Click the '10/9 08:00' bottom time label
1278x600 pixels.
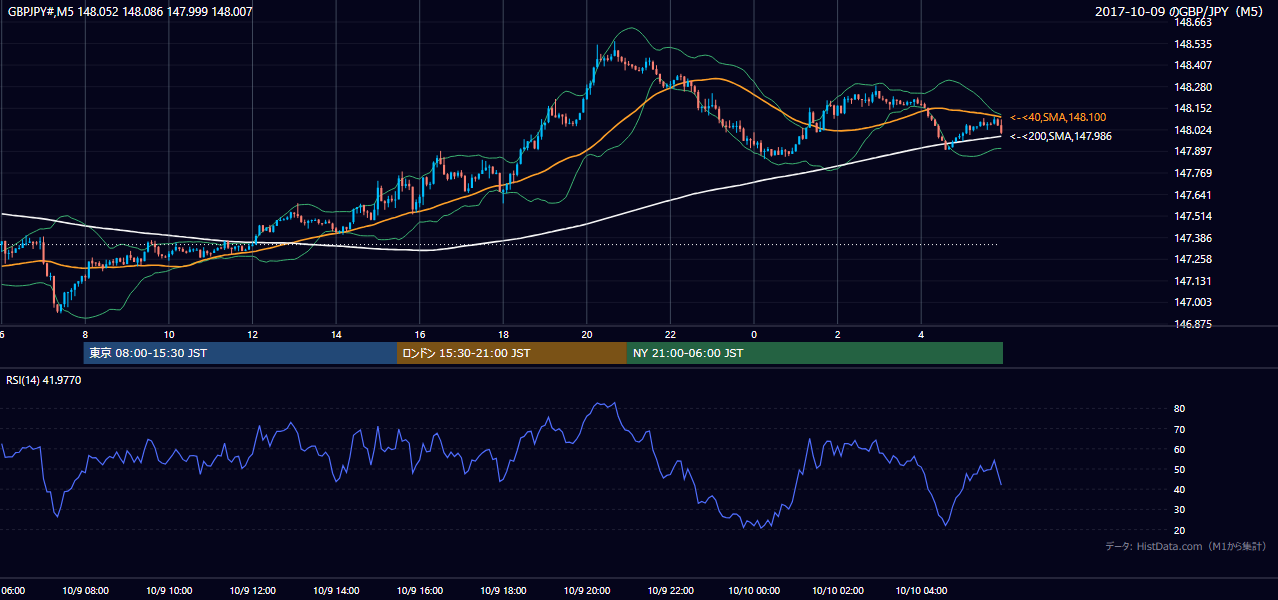tap(84, 591)
